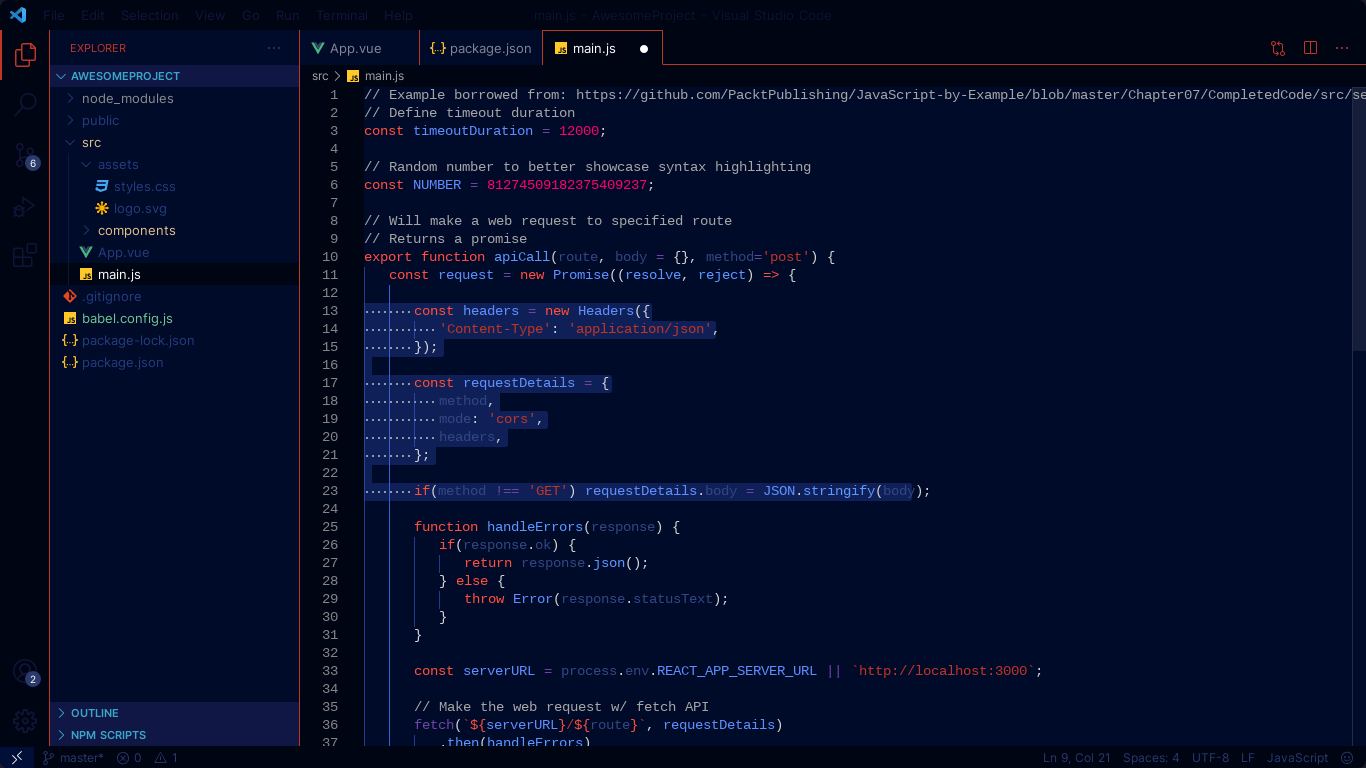Open the Accounts icon in Activity Bar
This screenshot has height=768, width=1366.
25,673
